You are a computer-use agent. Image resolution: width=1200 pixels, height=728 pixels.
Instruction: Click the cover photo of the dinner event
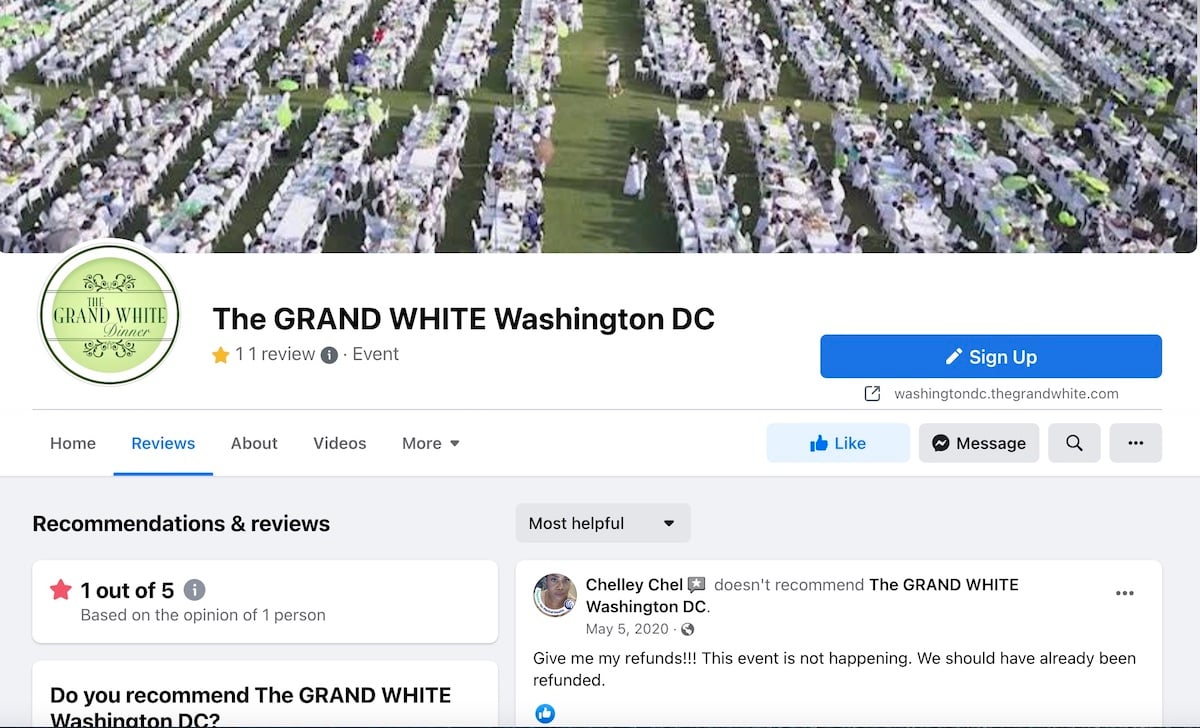click(x=600, y=126)
